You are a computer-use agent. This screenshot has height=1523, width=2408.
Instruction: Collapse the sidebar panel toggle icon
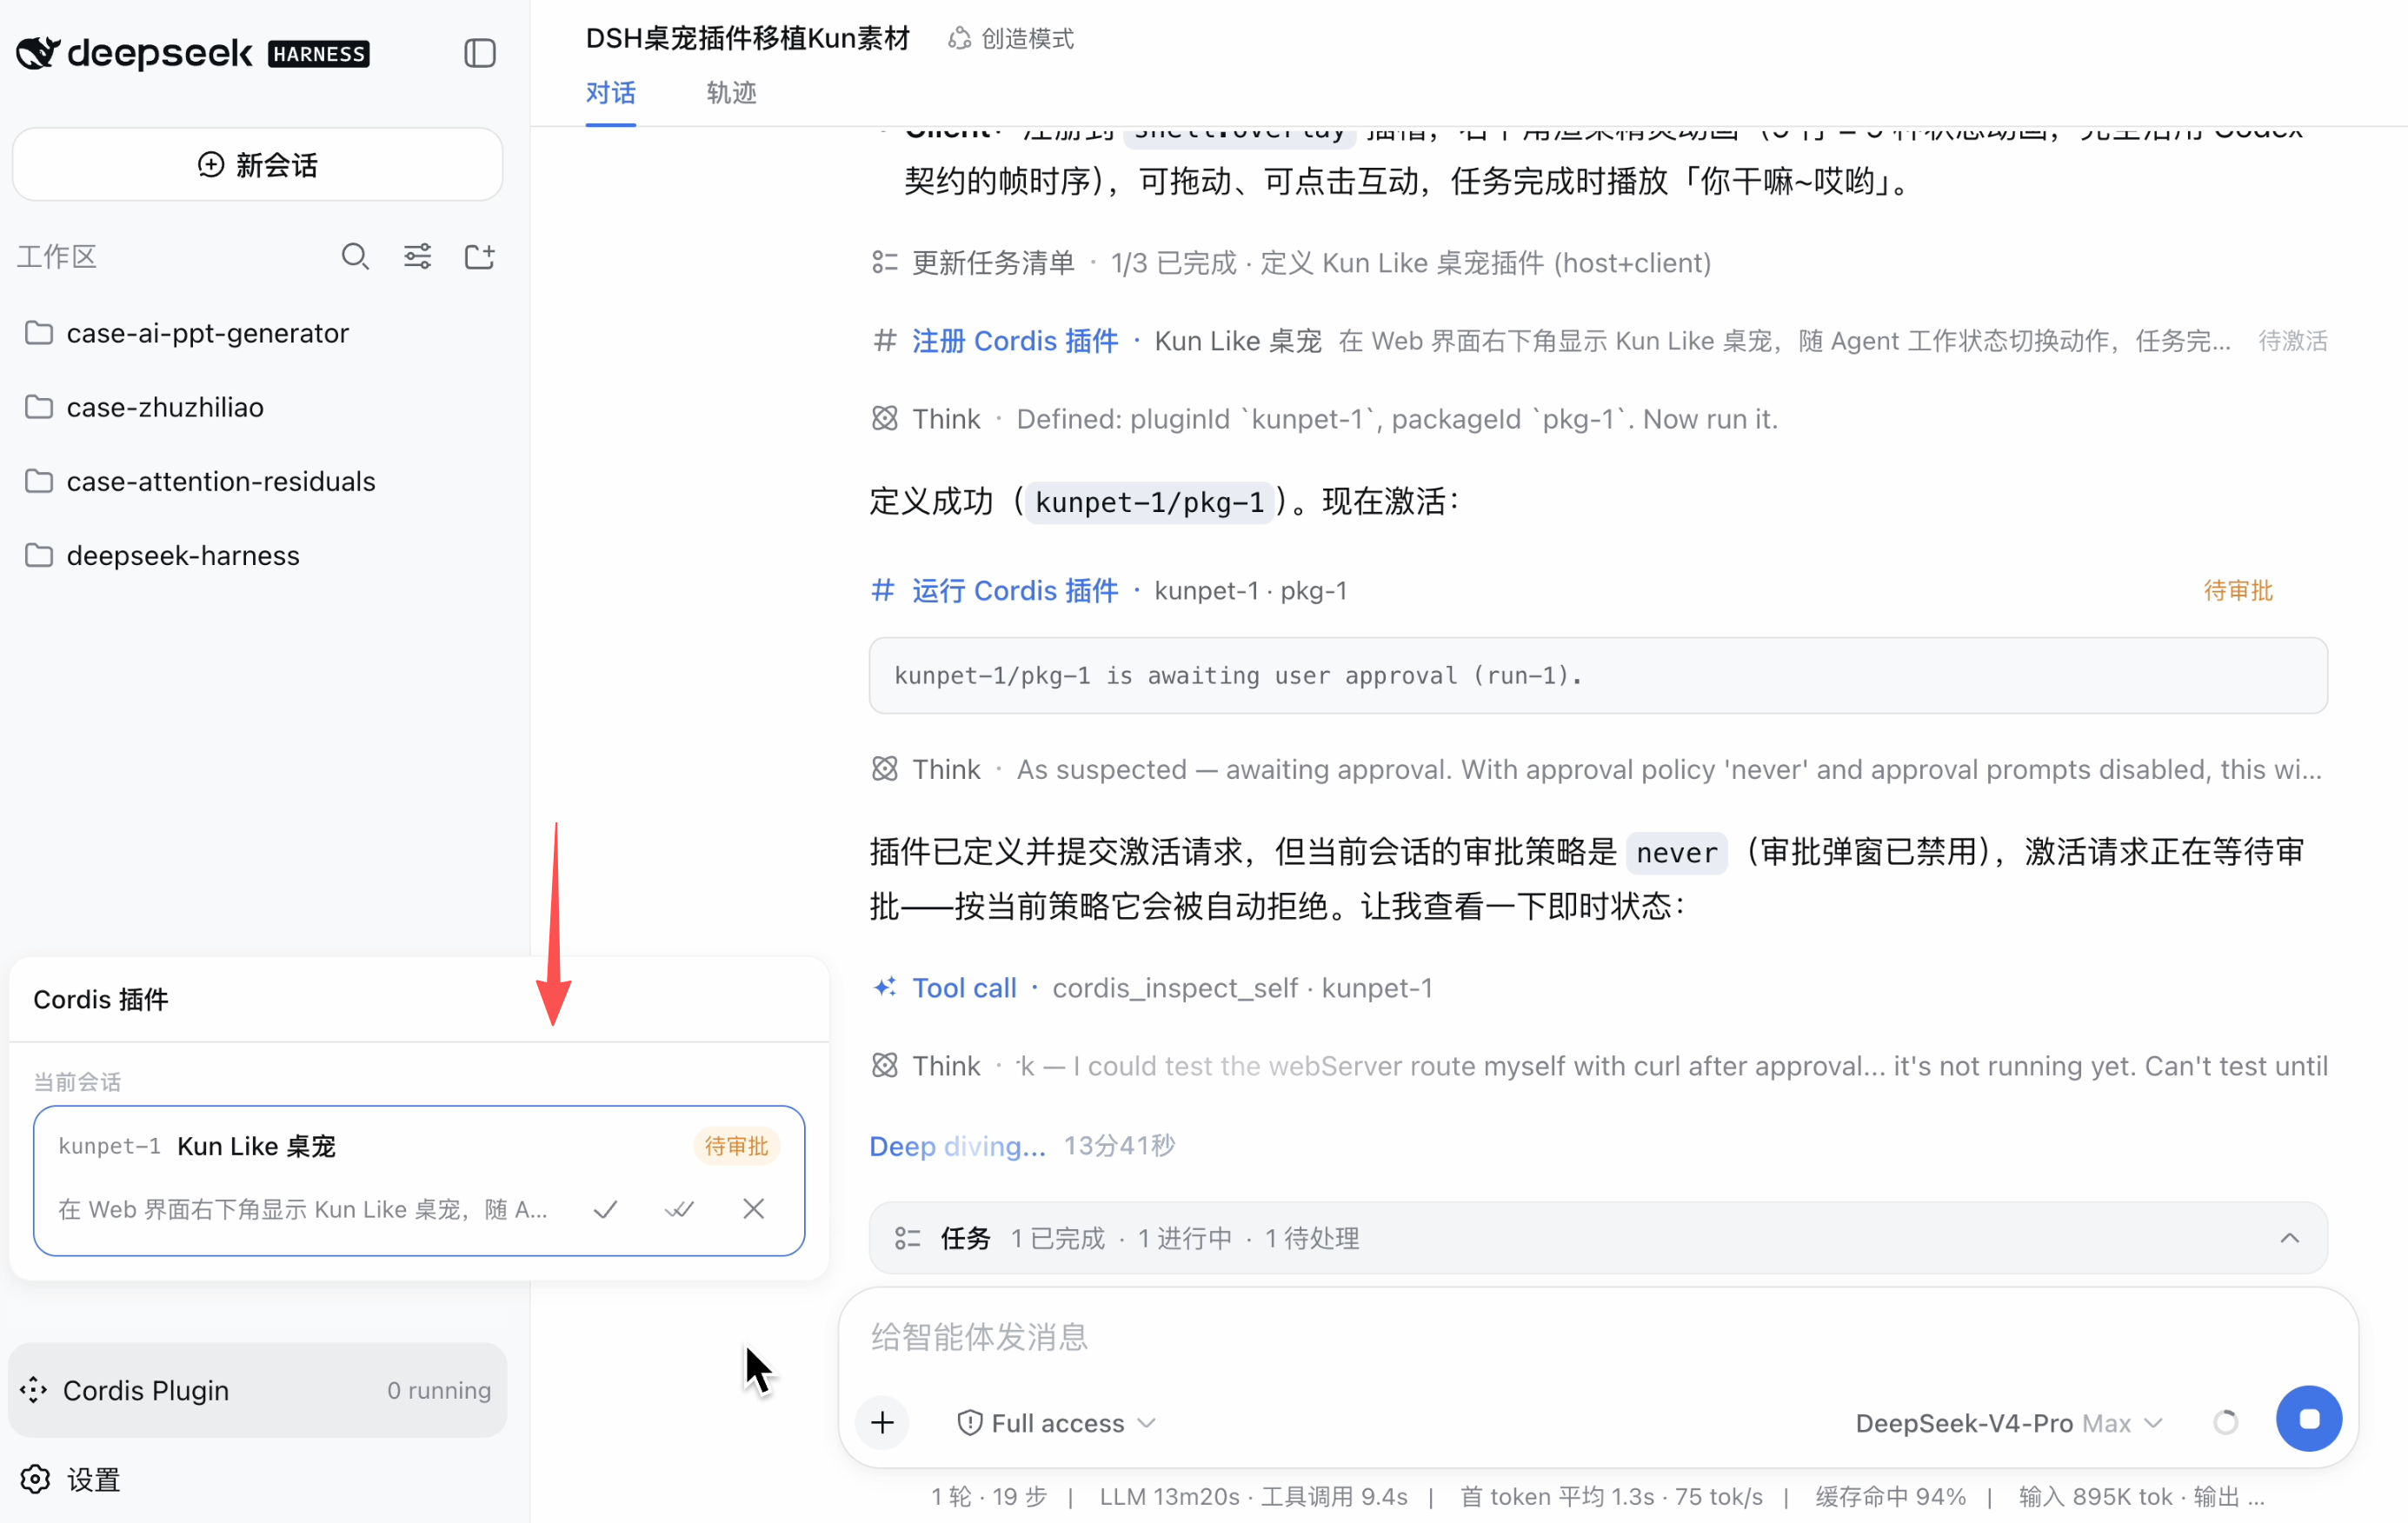click(x=480, y=53)
